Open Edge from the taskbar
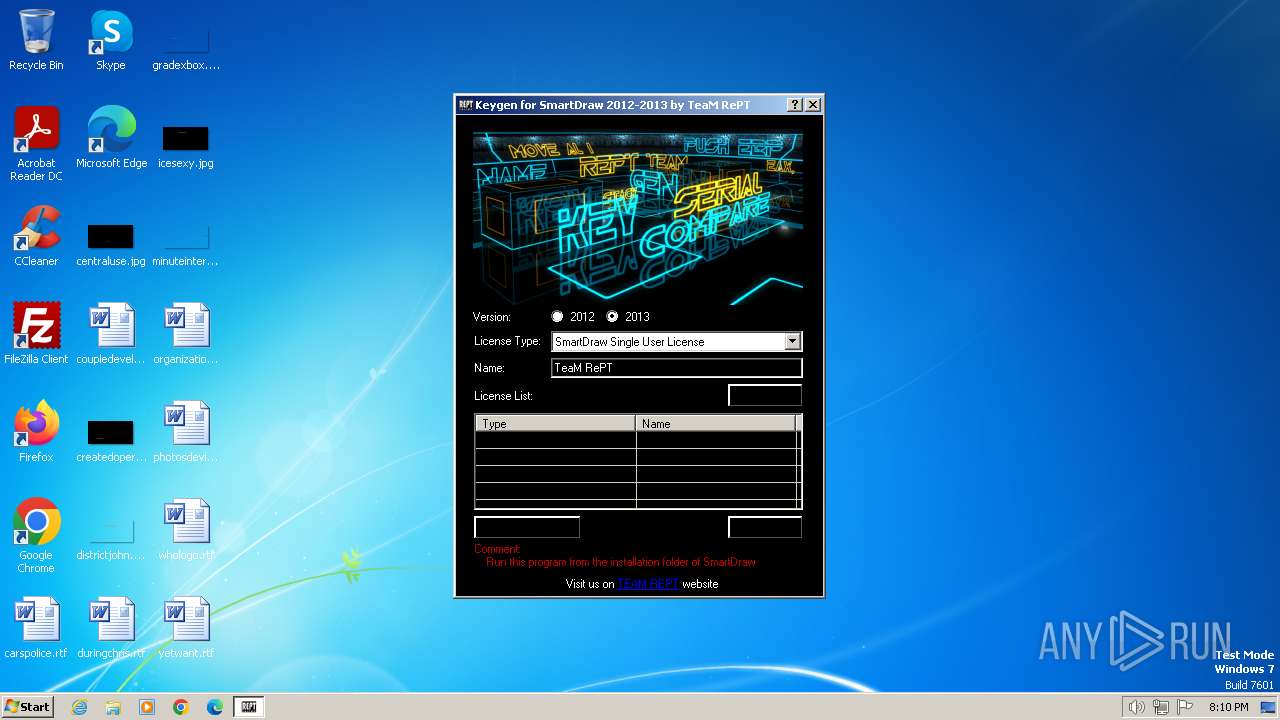 215,707
